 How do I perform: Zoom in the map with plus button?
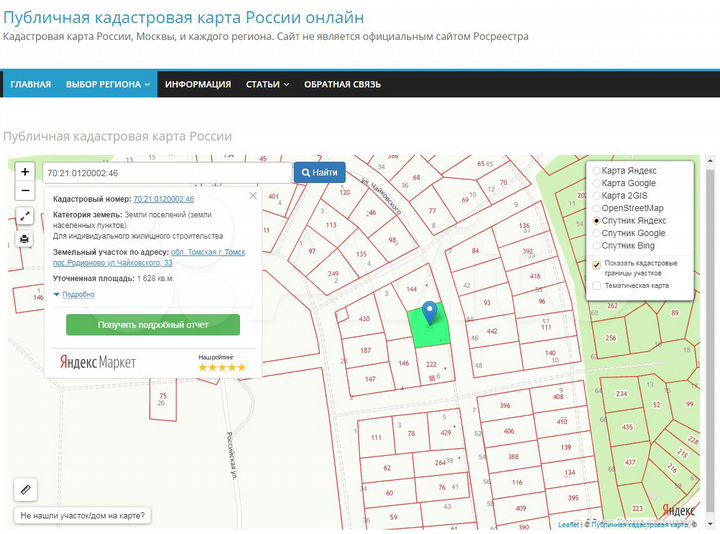click(x=25, y=172)
